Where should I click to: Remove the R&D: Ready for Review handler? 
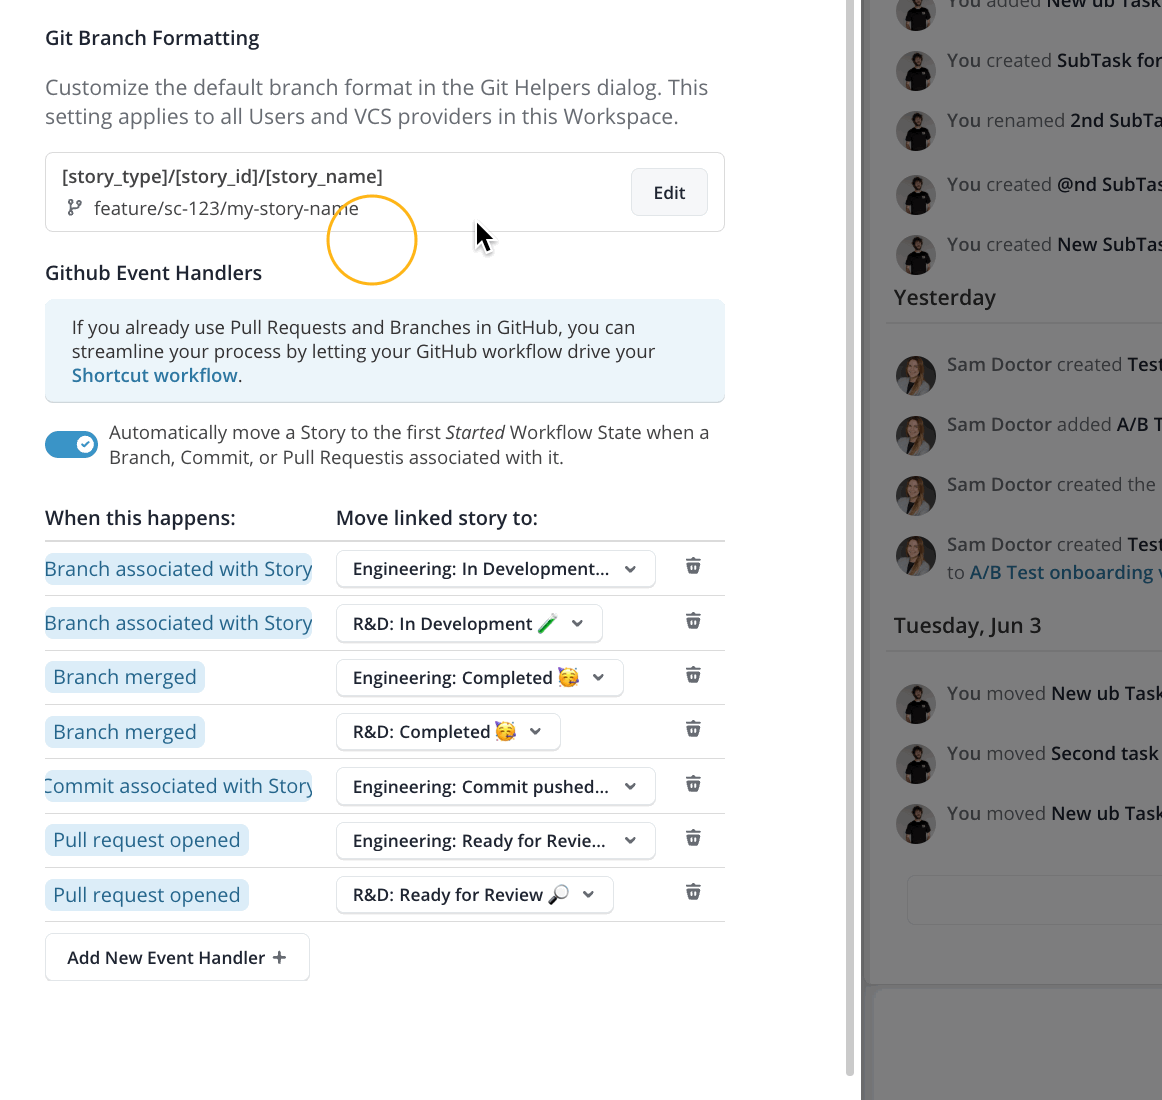[693, 893]
